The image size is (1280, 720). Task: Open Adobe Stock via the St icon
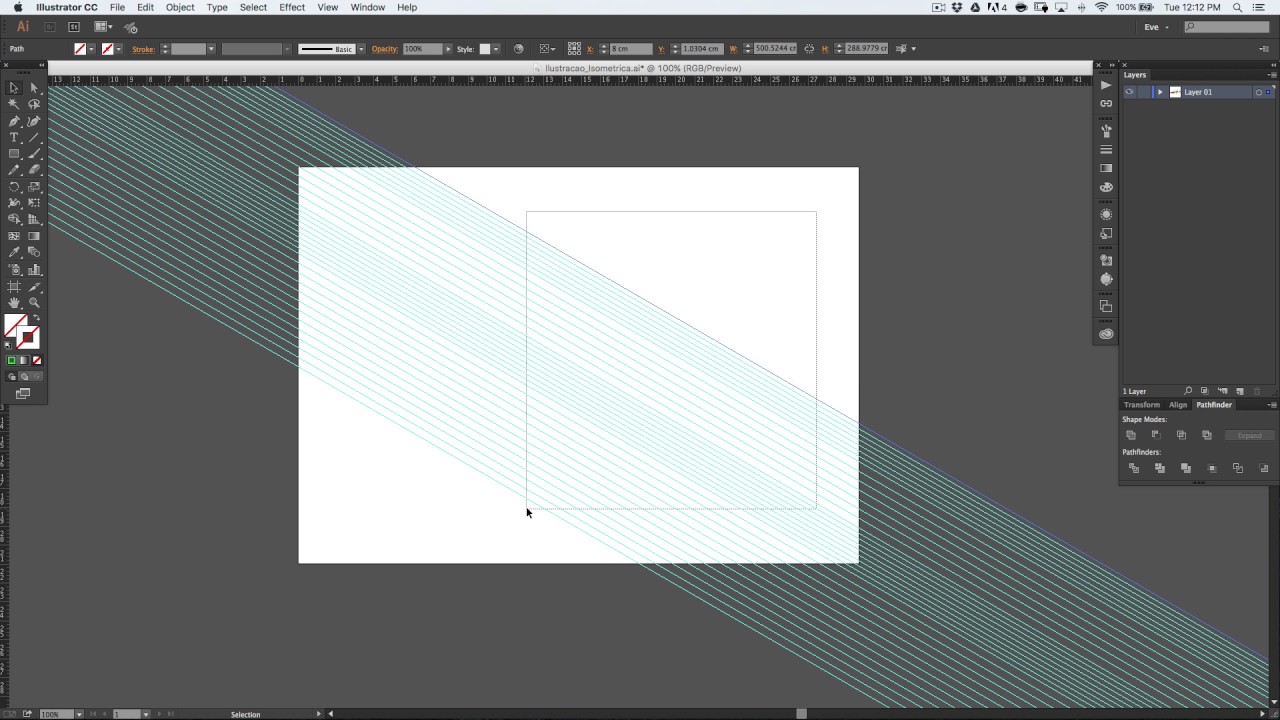point(74,27)
